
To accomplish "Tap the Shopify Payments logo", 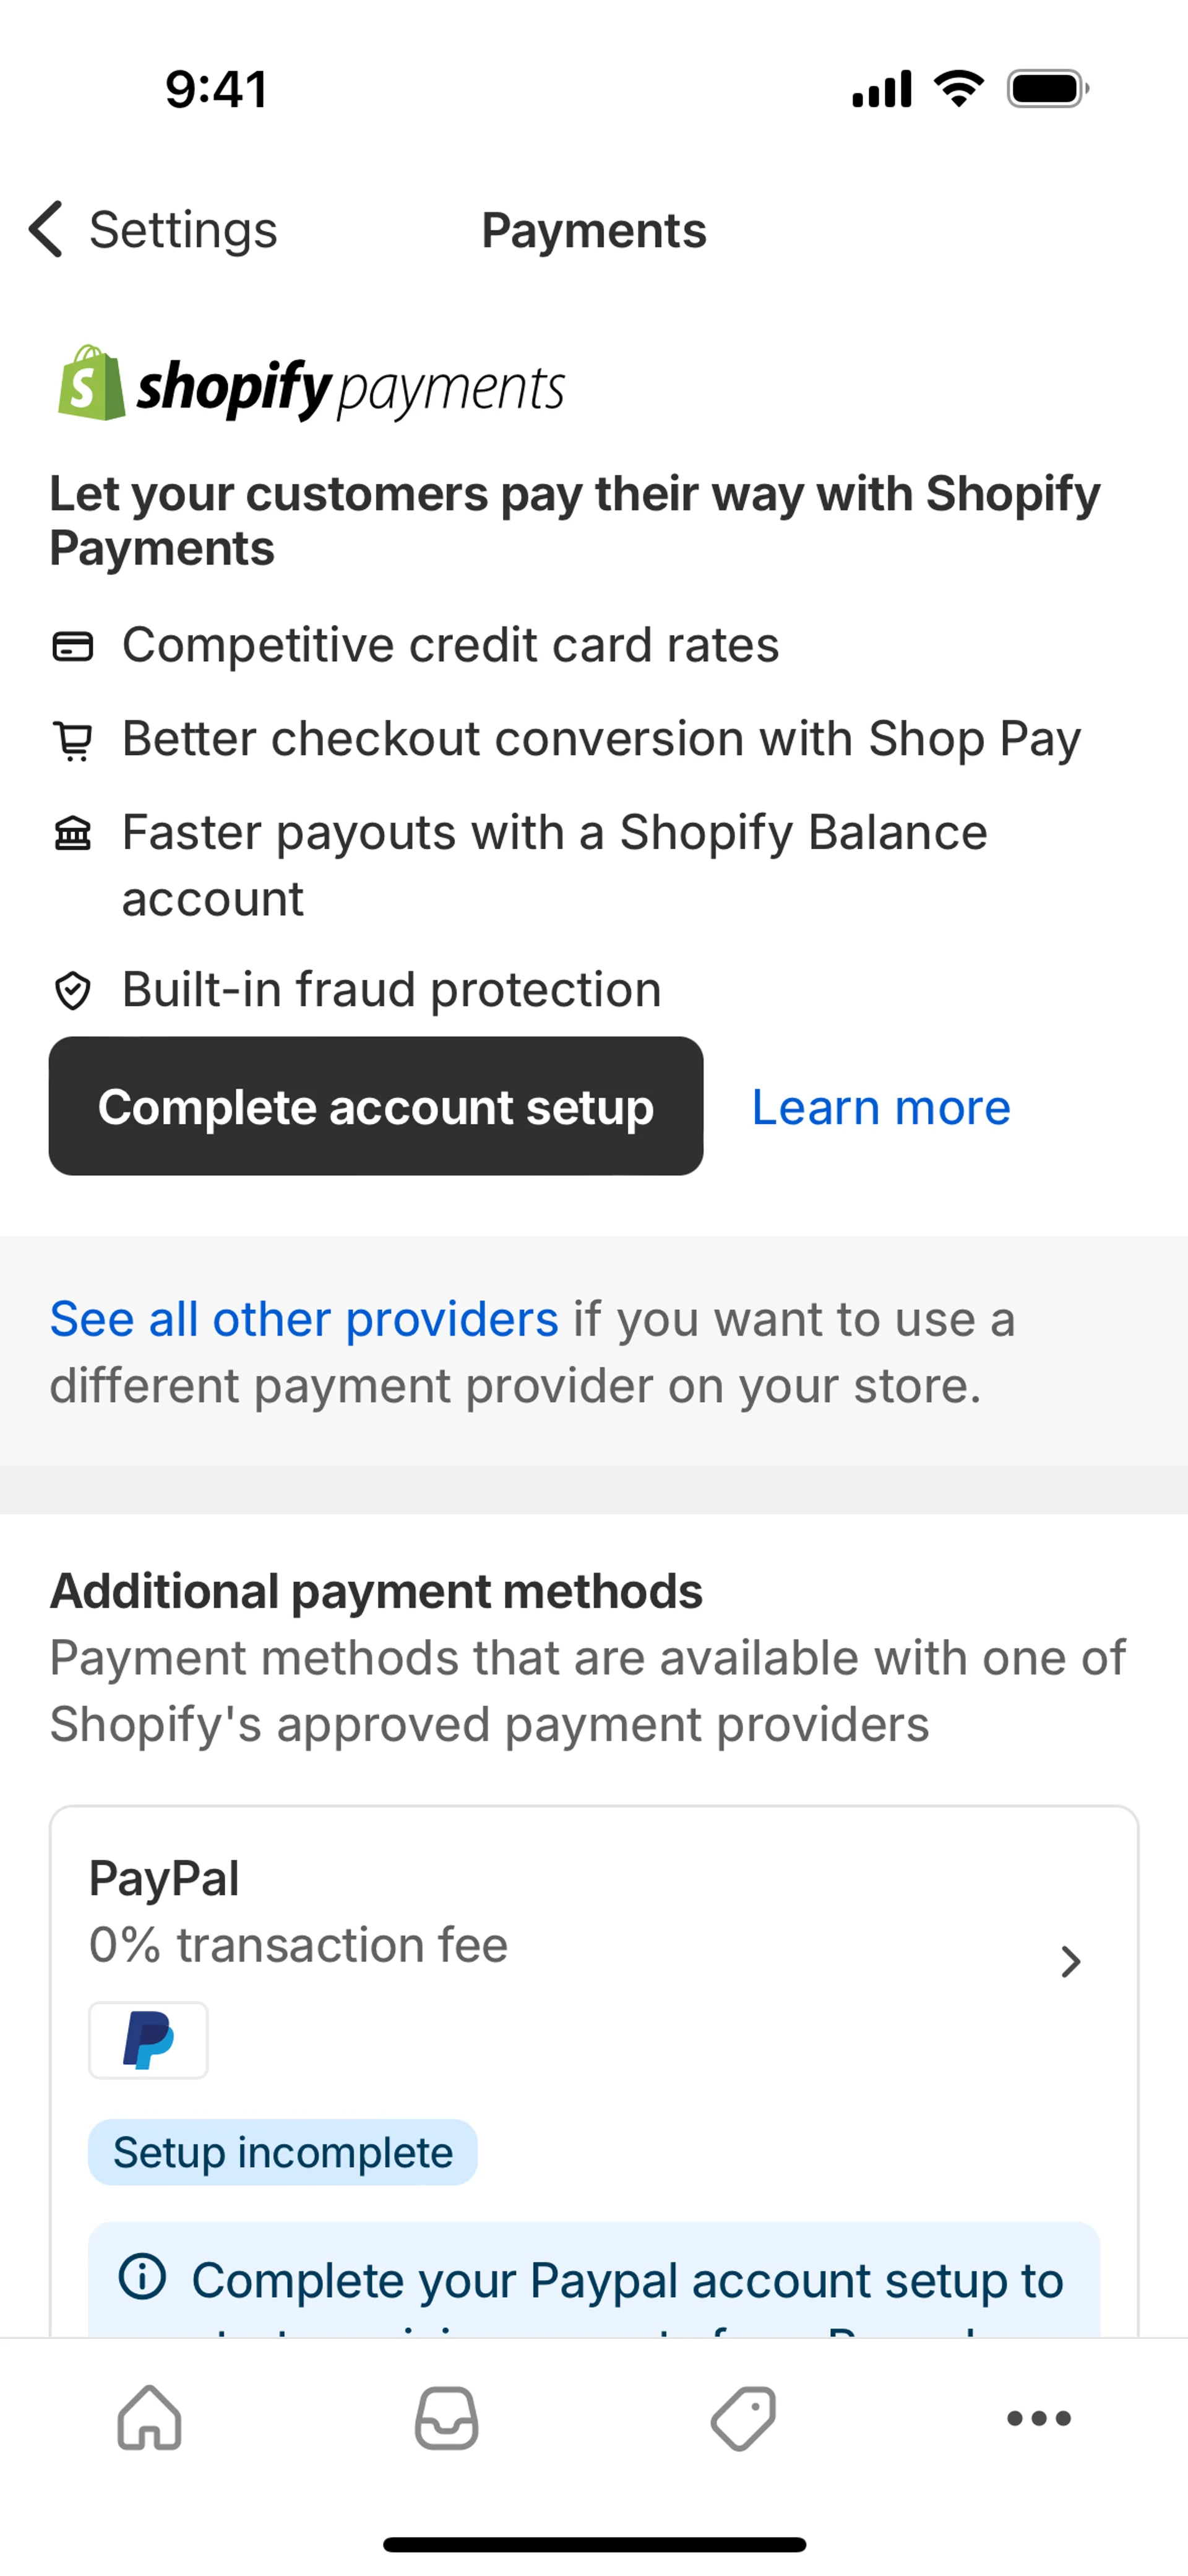I will point(311,385).
